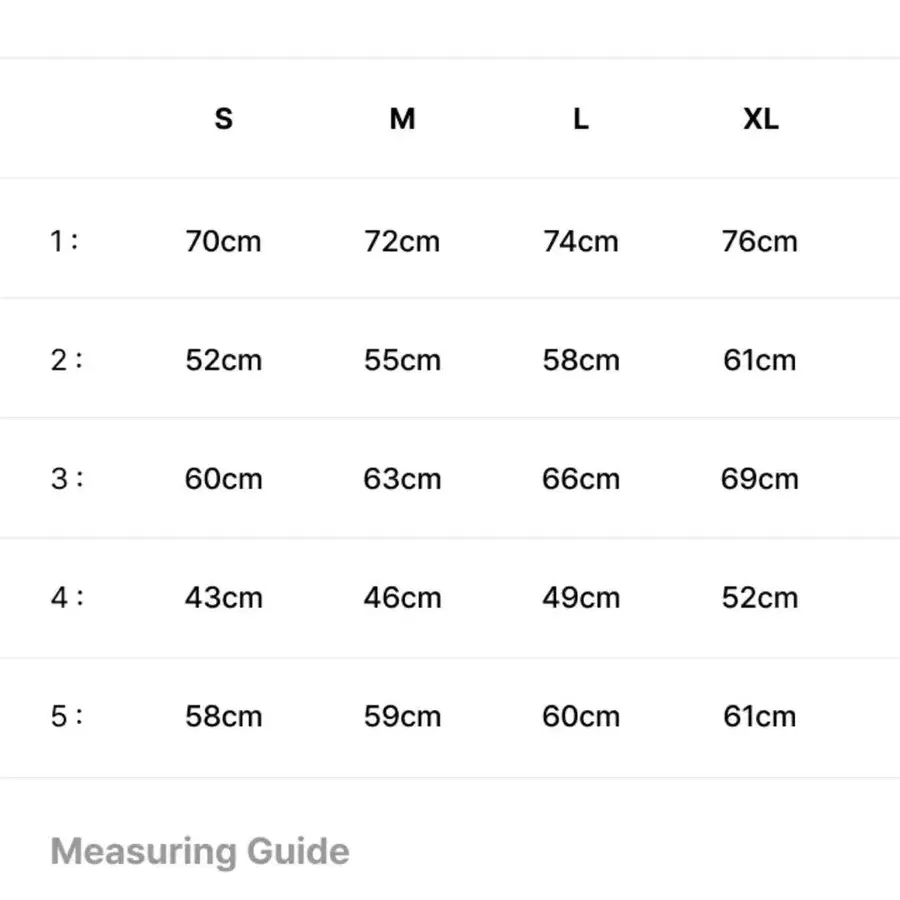The image size is (900, 900).
Task: Click measurement row label 3
Action: (x=67, y=479)
